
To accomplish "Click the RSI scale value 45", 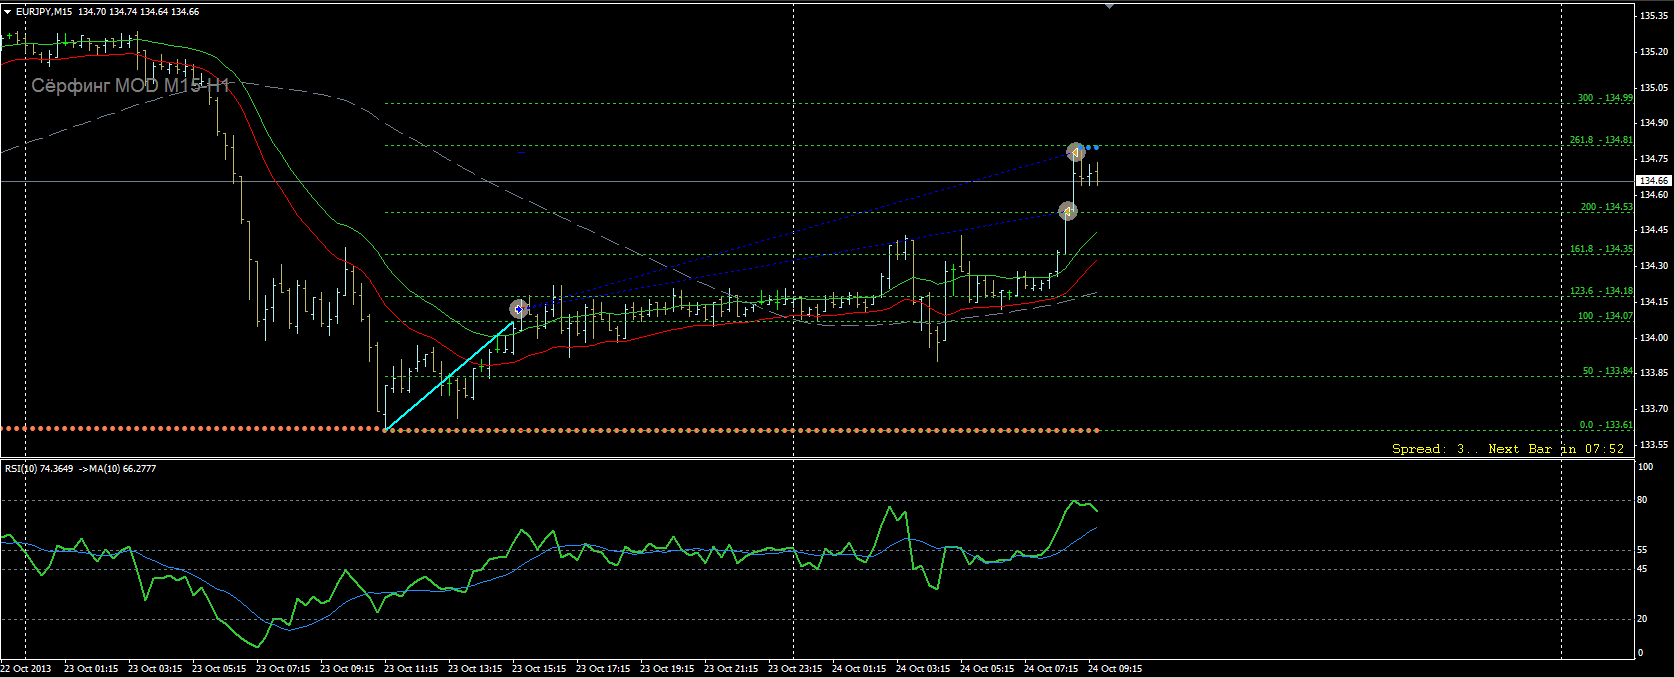I will 1642,569.
